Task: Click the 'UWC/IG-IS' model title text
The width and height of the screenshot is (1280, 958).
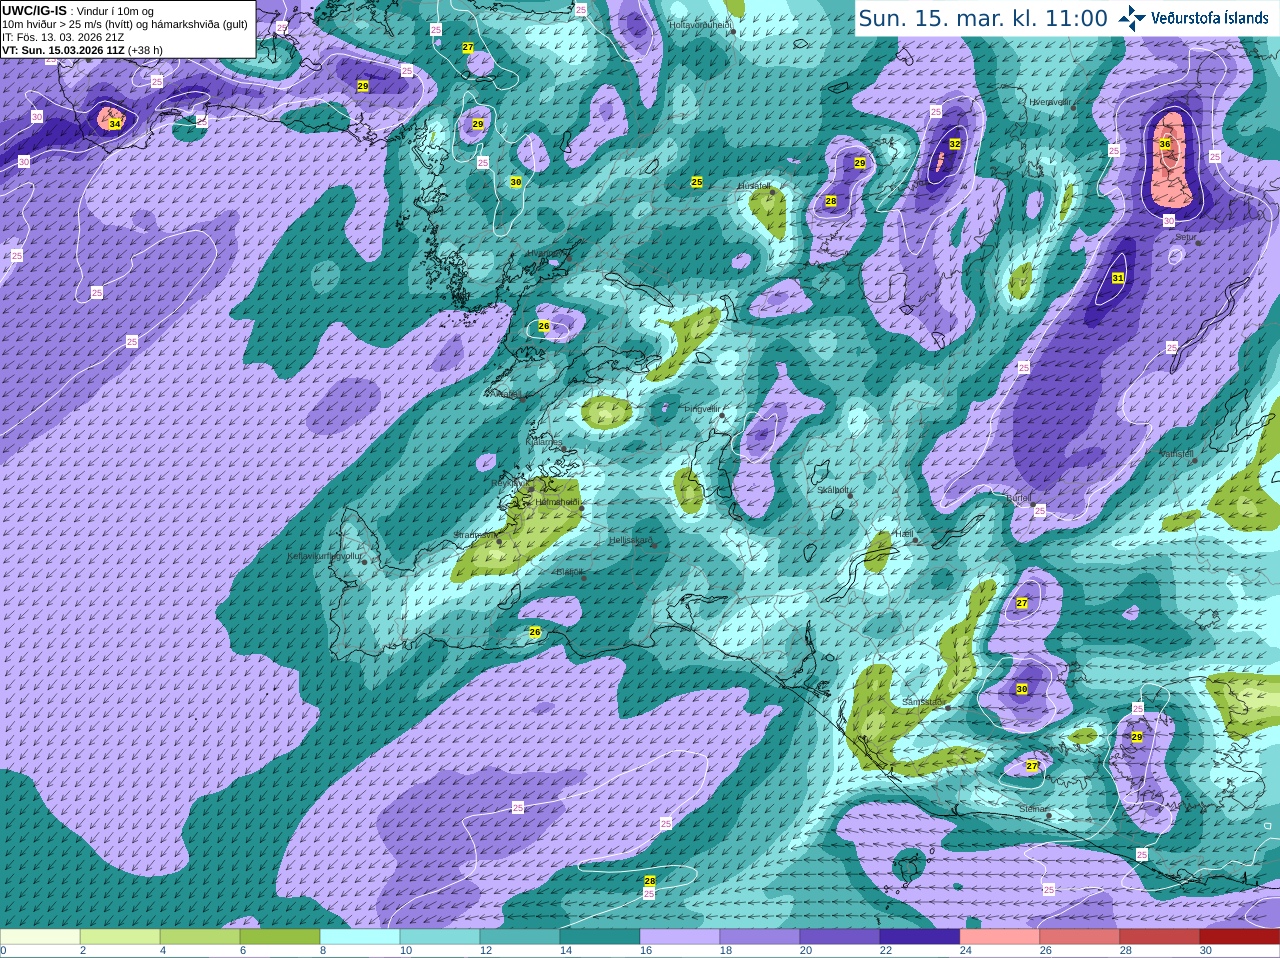Action: point(34,11)
